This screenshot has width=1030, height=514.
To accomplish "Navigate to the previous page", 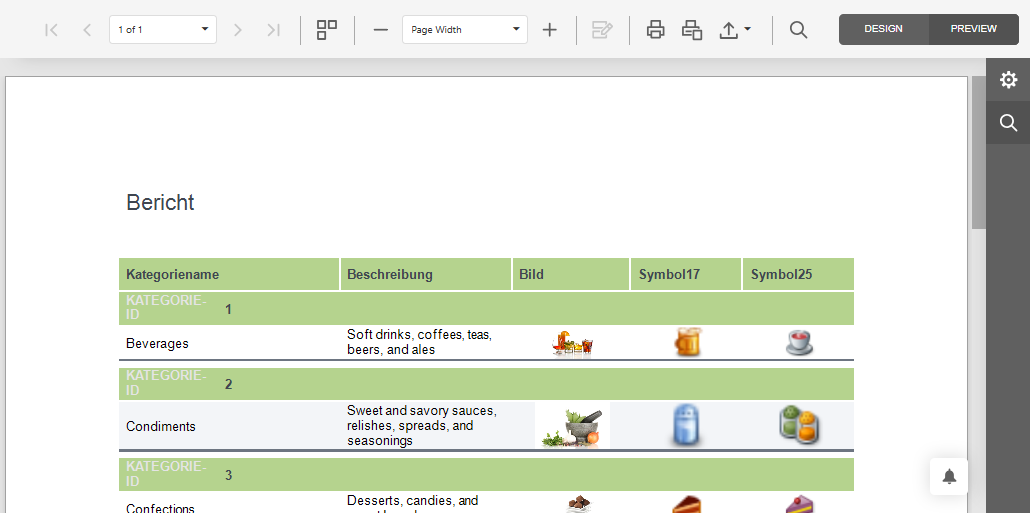I will coord(87,30).
